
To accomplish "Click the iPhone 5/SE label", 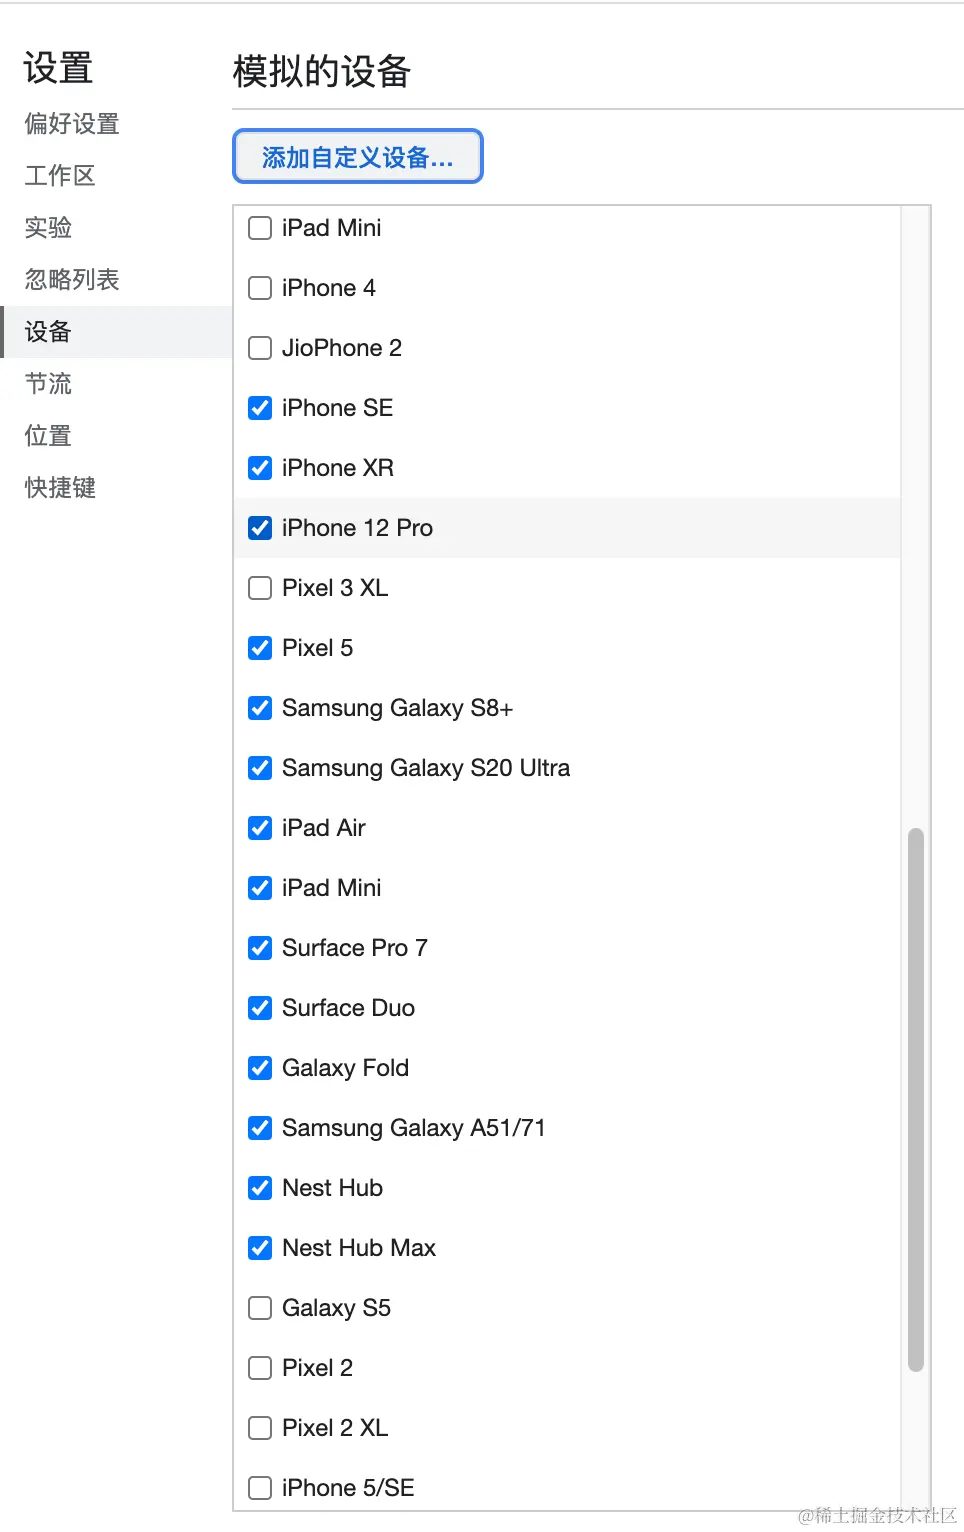I will (348, 1488).
